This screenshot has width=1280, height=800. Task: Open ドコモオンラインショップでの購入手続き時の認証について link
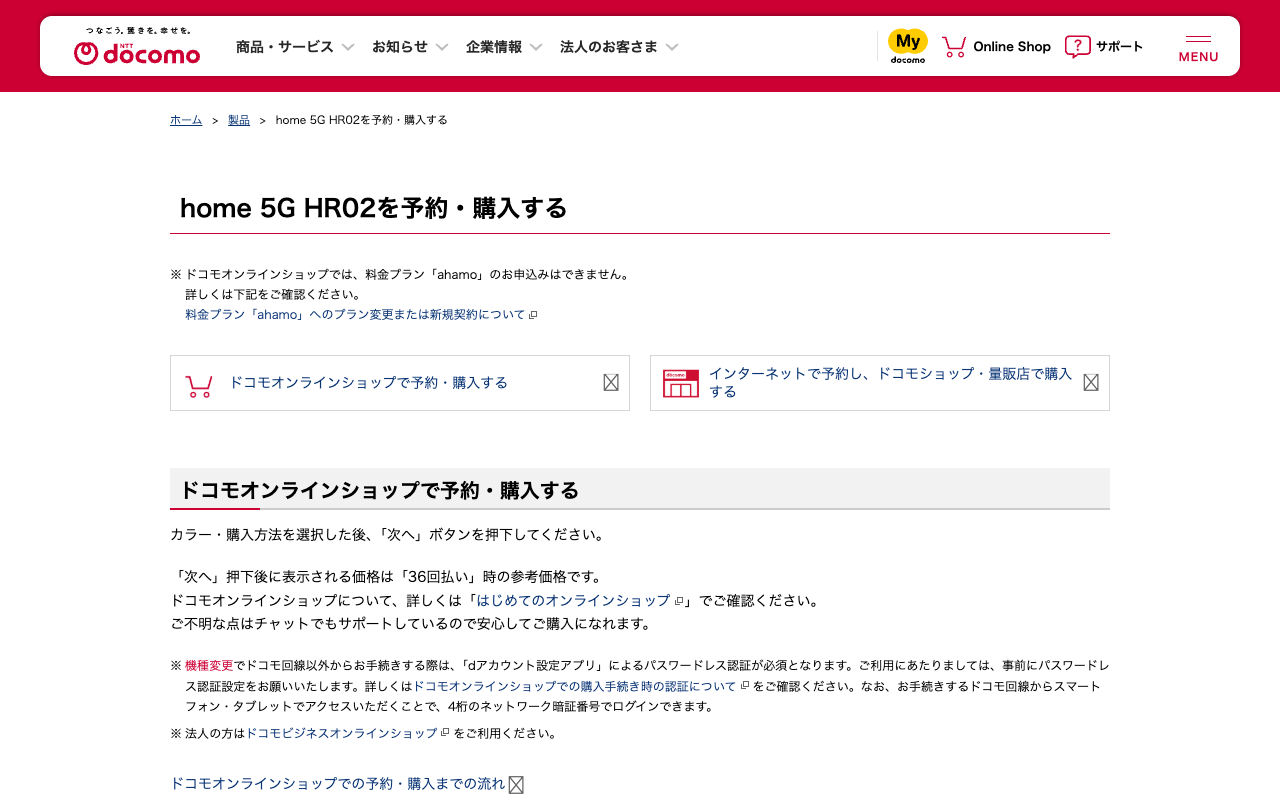[575, 686]
